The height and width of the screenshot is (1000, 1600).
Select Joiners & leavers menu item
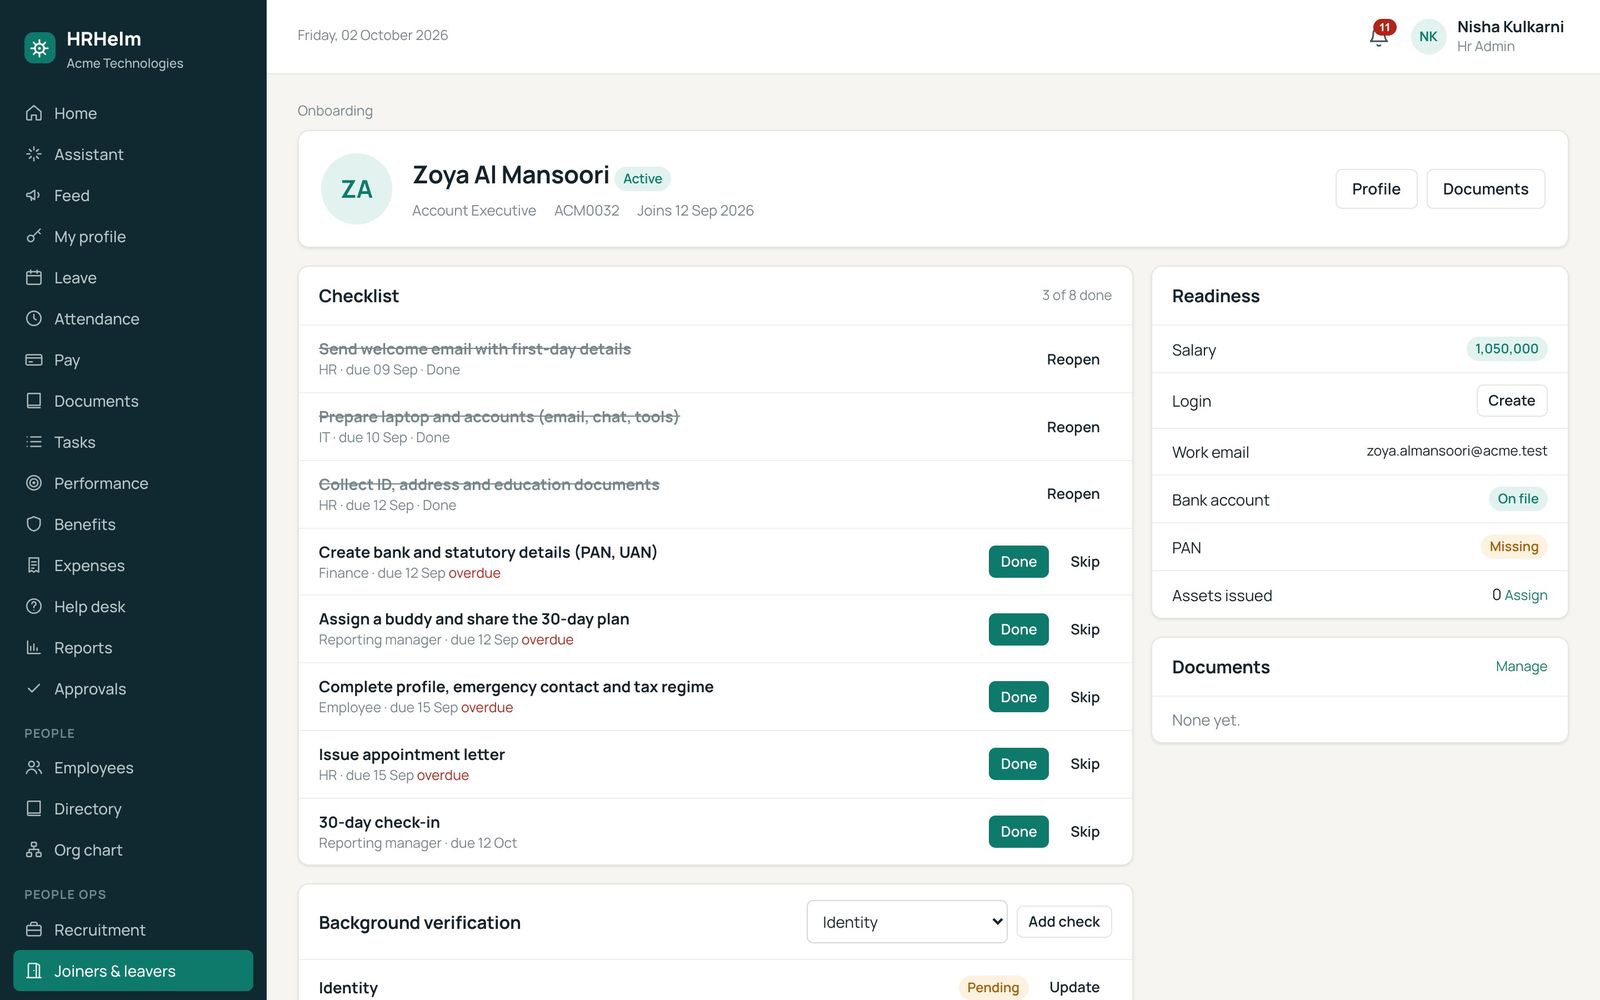[x=133, y=970]
